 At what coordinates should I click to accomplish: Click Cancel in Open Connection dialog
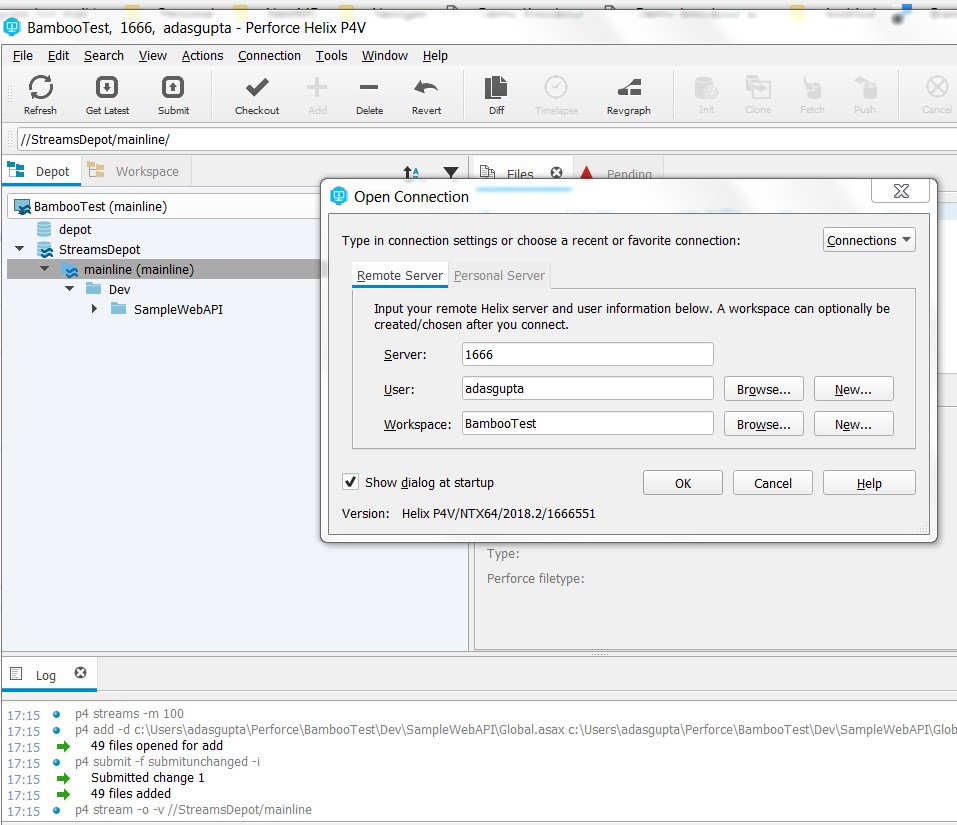coord(773,483)
